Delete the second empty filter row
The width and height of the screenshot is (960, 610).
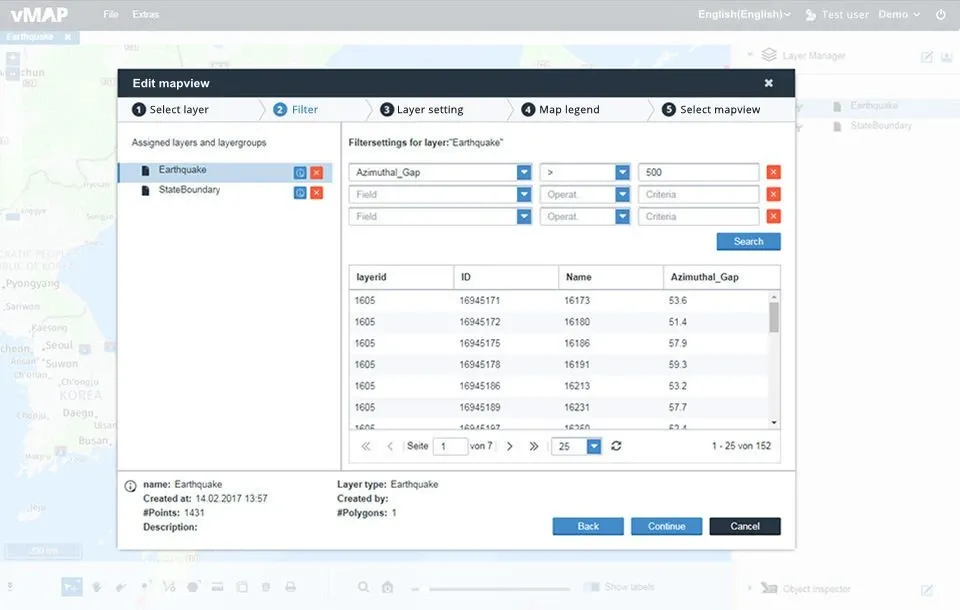[x=774, y=194]
